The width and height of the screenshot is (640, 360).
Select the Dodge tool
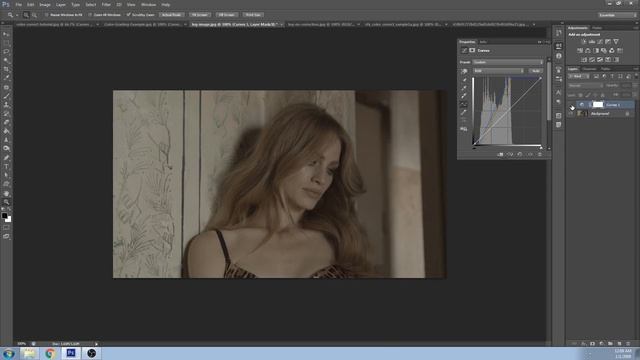(x=6, y=149)
